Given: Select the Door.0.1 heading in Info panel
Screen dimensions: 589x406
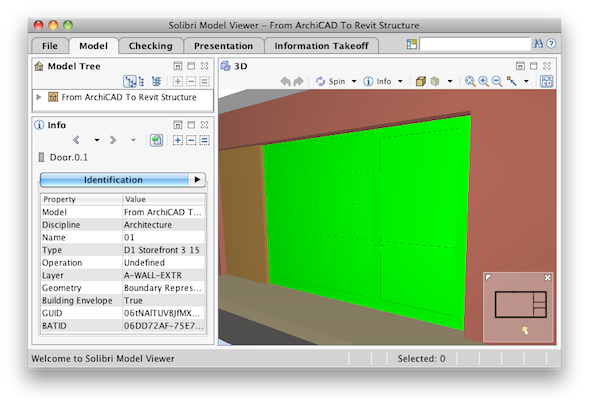Looking at the screenshot, I should [69, 157].
